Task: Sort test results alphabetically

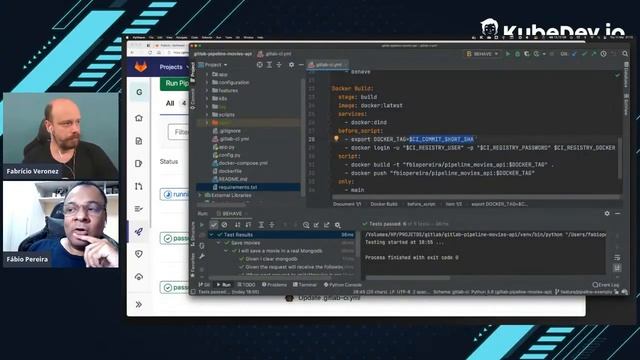Action: pyautogui.click(x=237, y=225)
